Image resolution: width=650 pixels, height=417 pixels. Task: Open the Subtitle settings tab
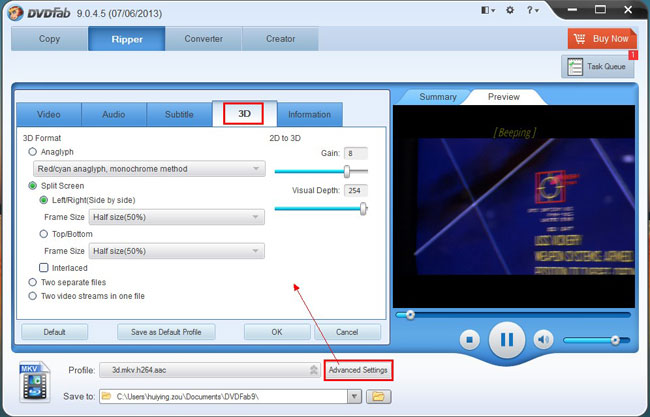coord(179,114)
